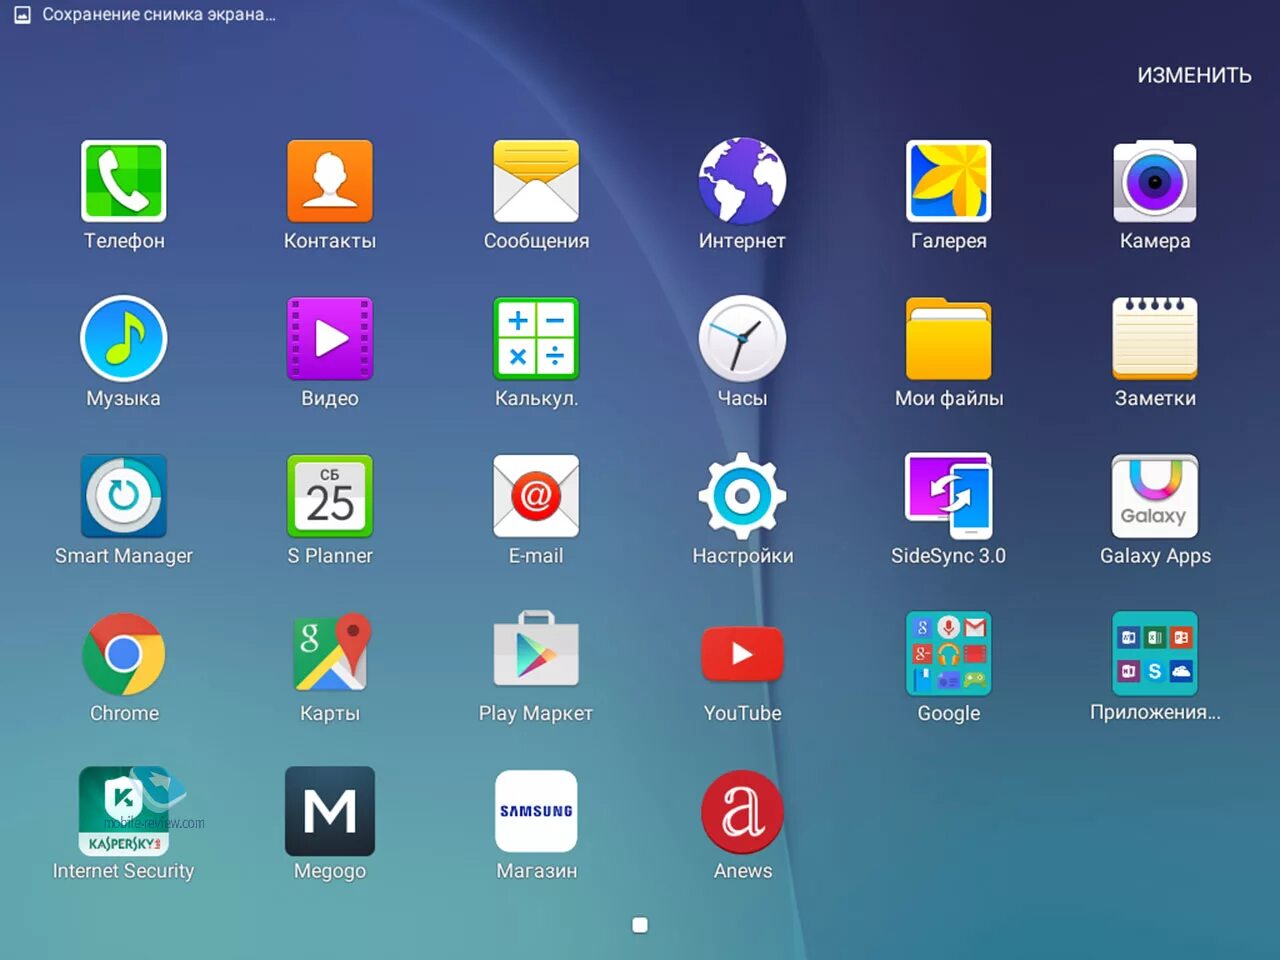Tap the screenshot saving notification icon
The image size is (1280, 960).
click(22, 15)
